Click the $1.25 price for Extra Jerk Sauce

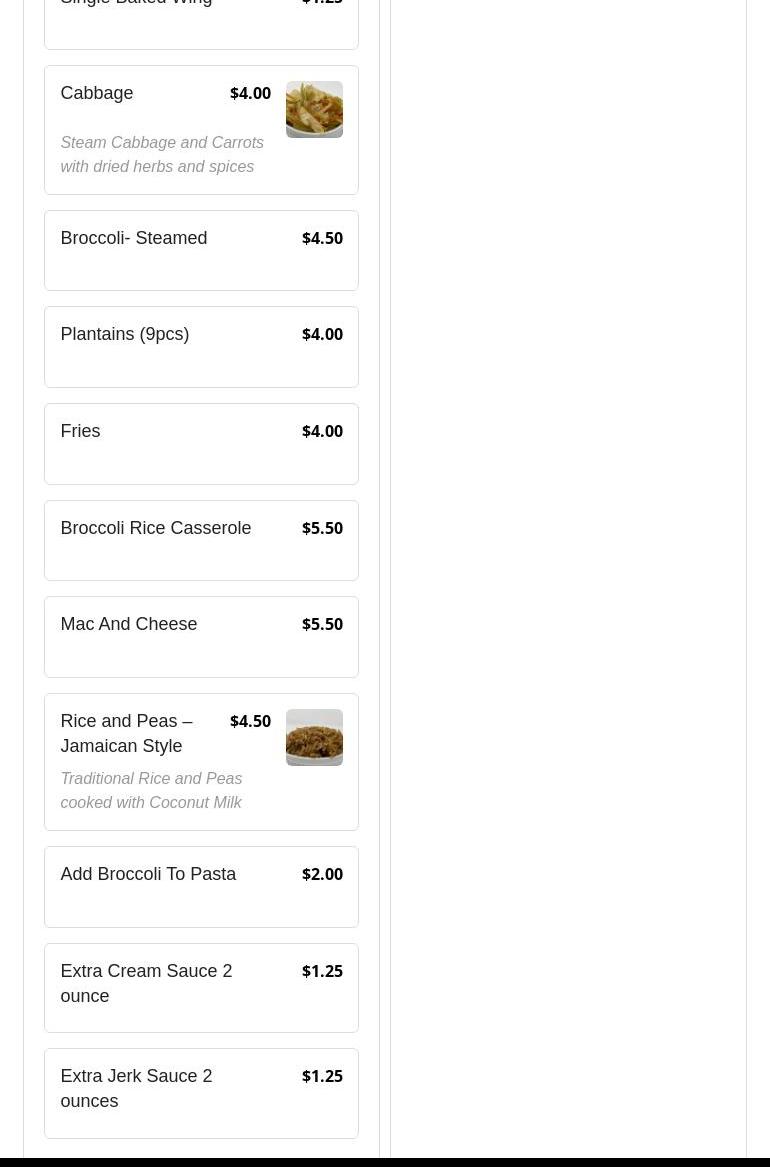[x=322, y=1076]
